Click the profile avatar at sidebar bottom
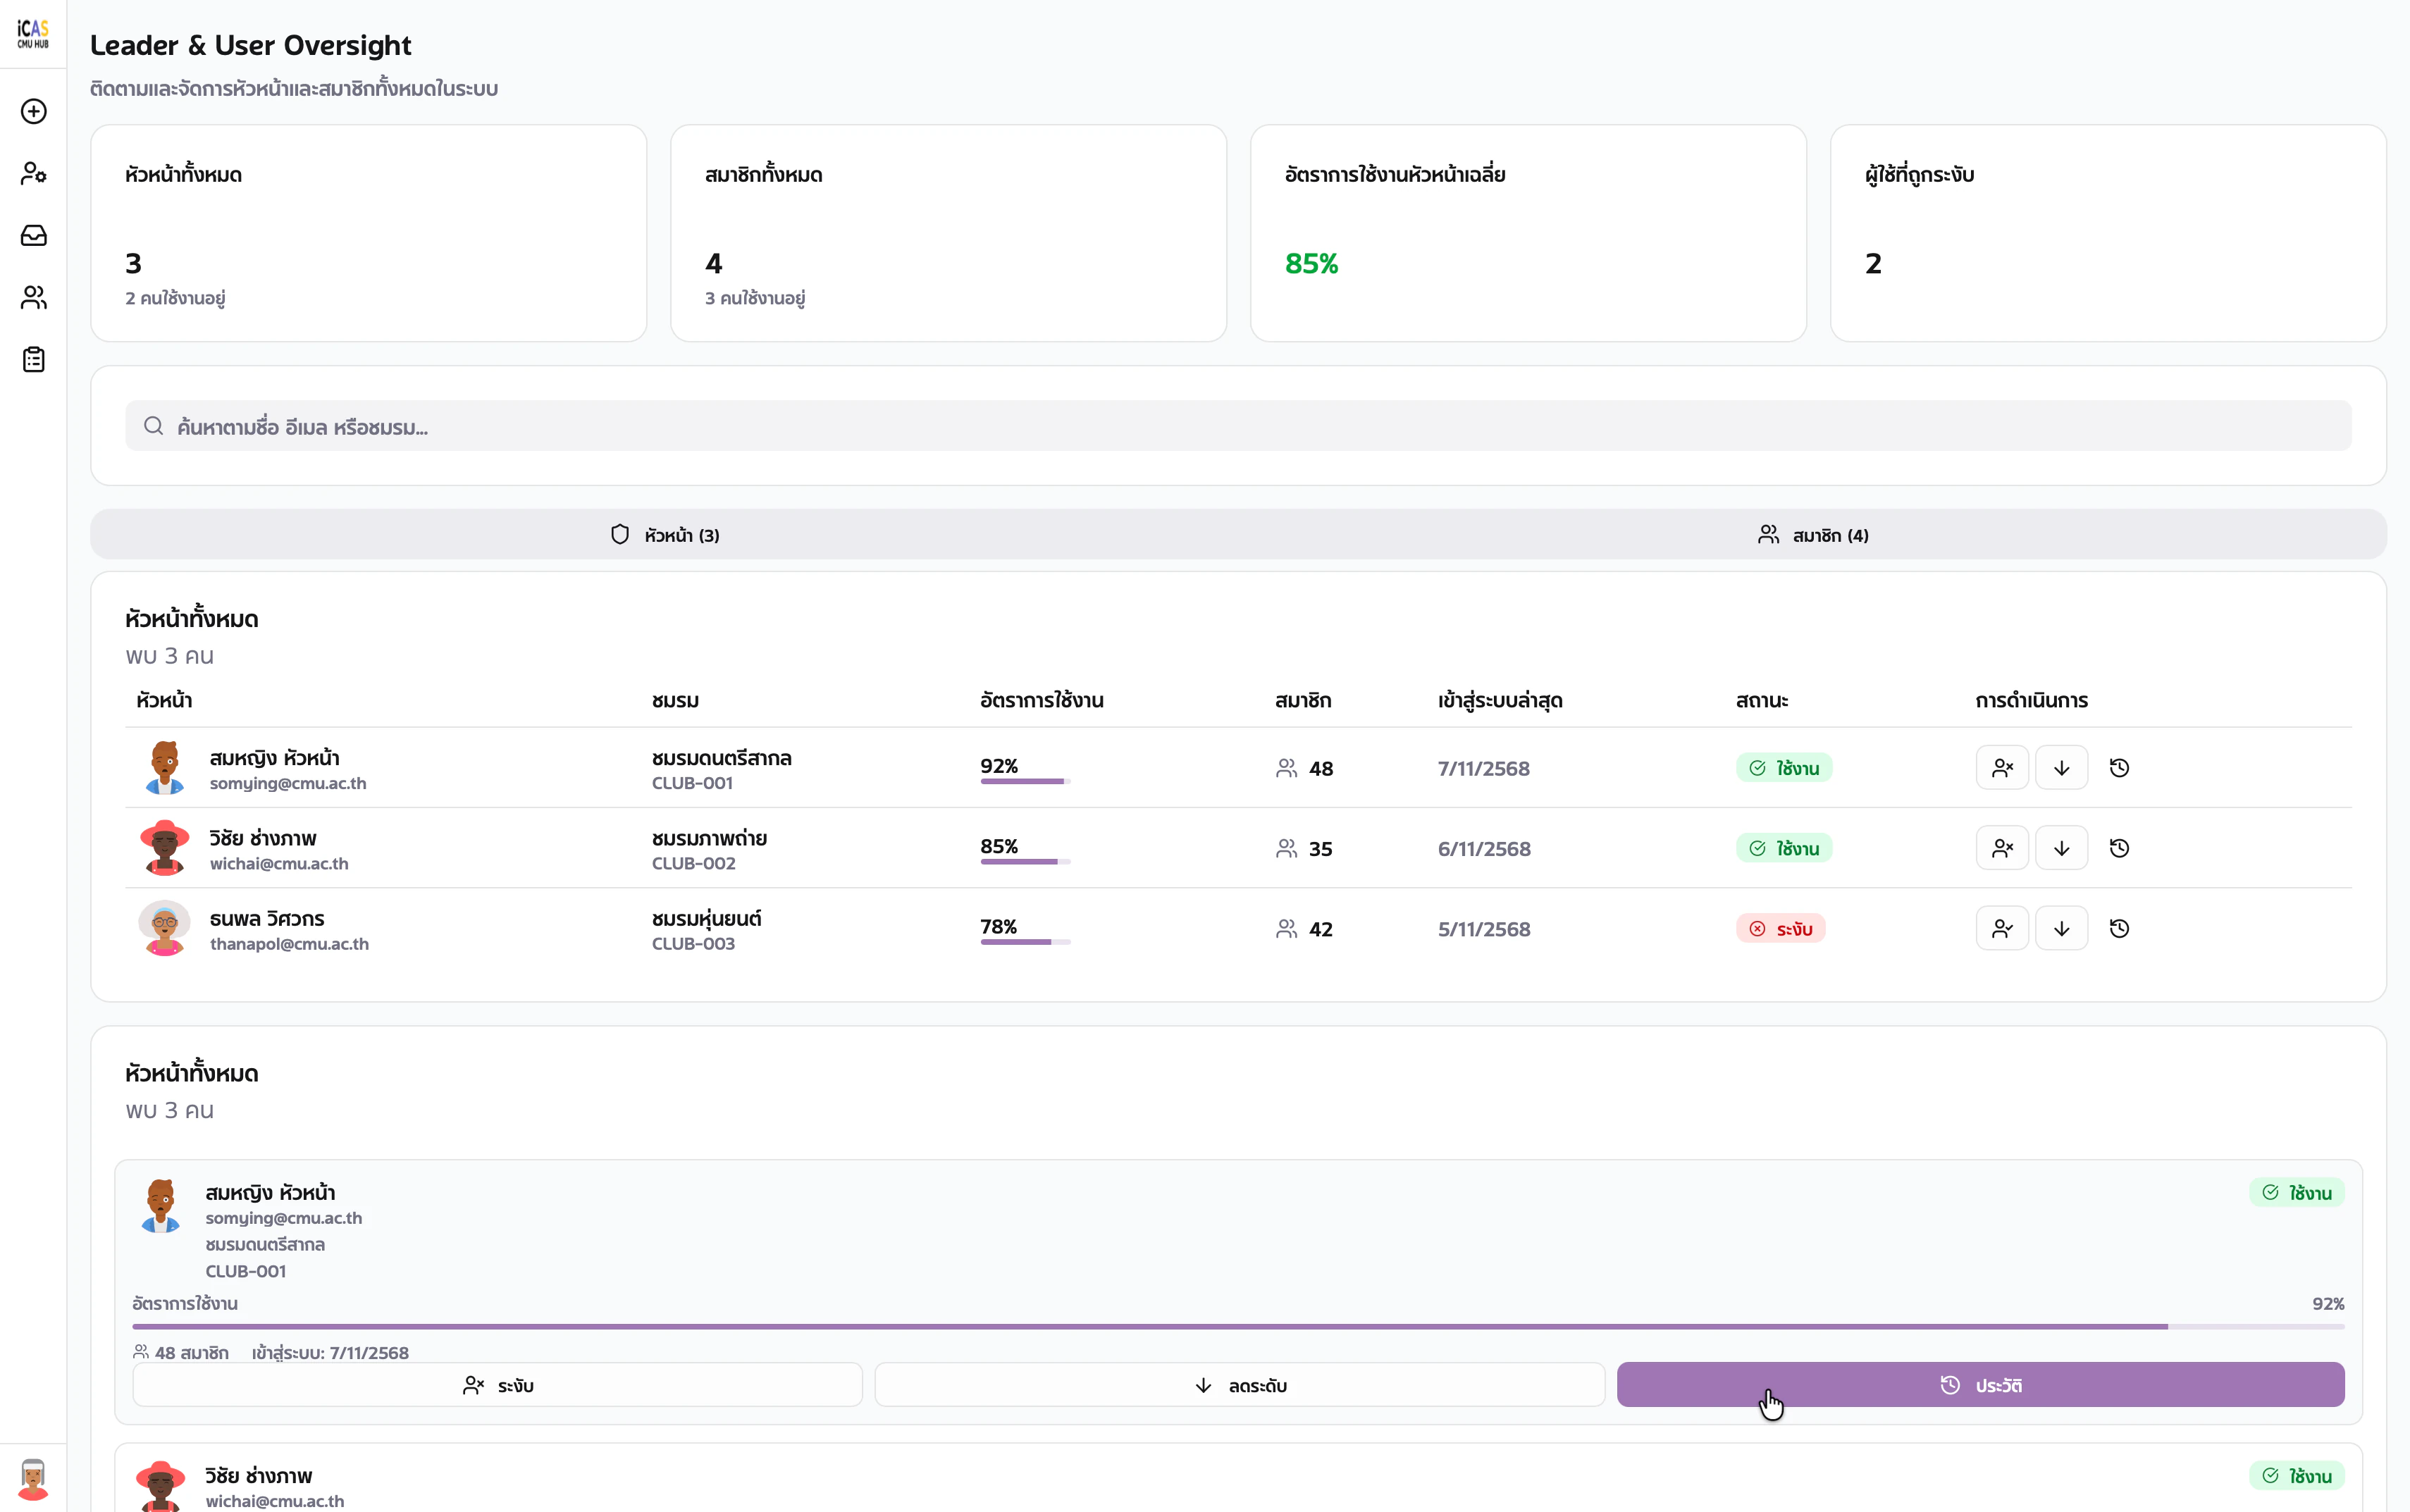The width and height of the screenshot is (2410, 1512). pyautogui.click(x=33, y=1479)
